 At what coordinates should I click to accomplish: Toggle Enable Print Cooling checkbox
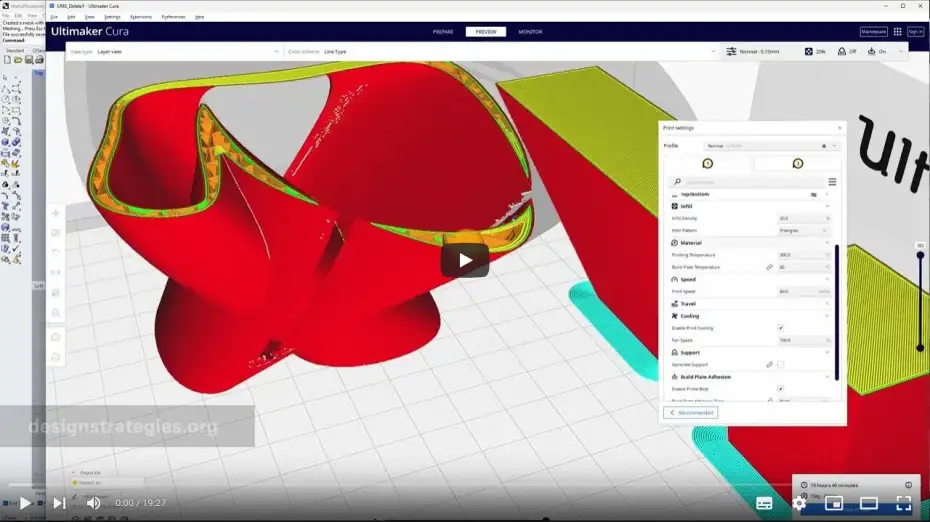click(x=781, y=328)
